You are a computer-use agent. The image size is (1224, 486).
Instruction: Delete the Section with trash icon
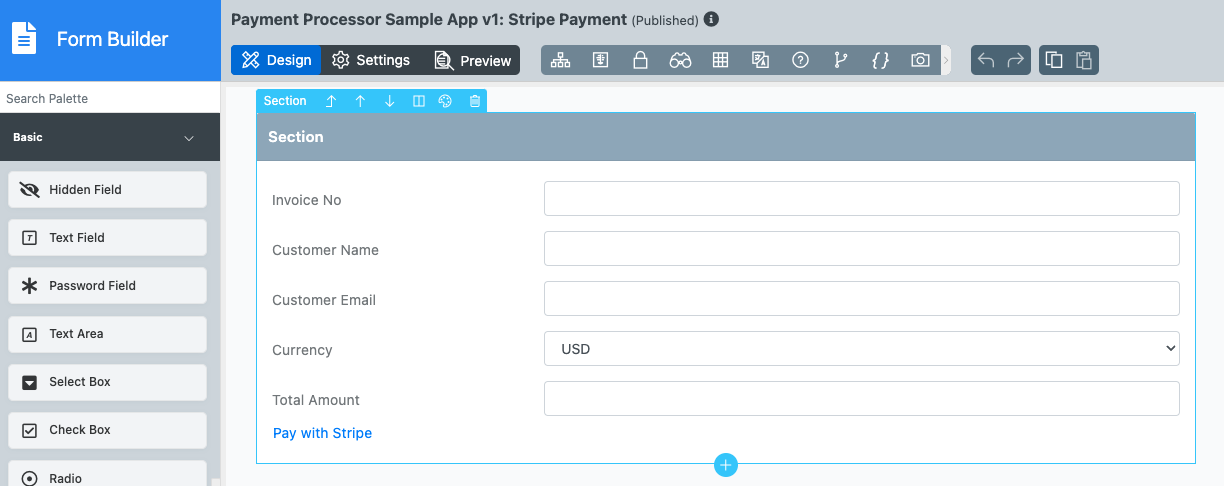(475, 101)
